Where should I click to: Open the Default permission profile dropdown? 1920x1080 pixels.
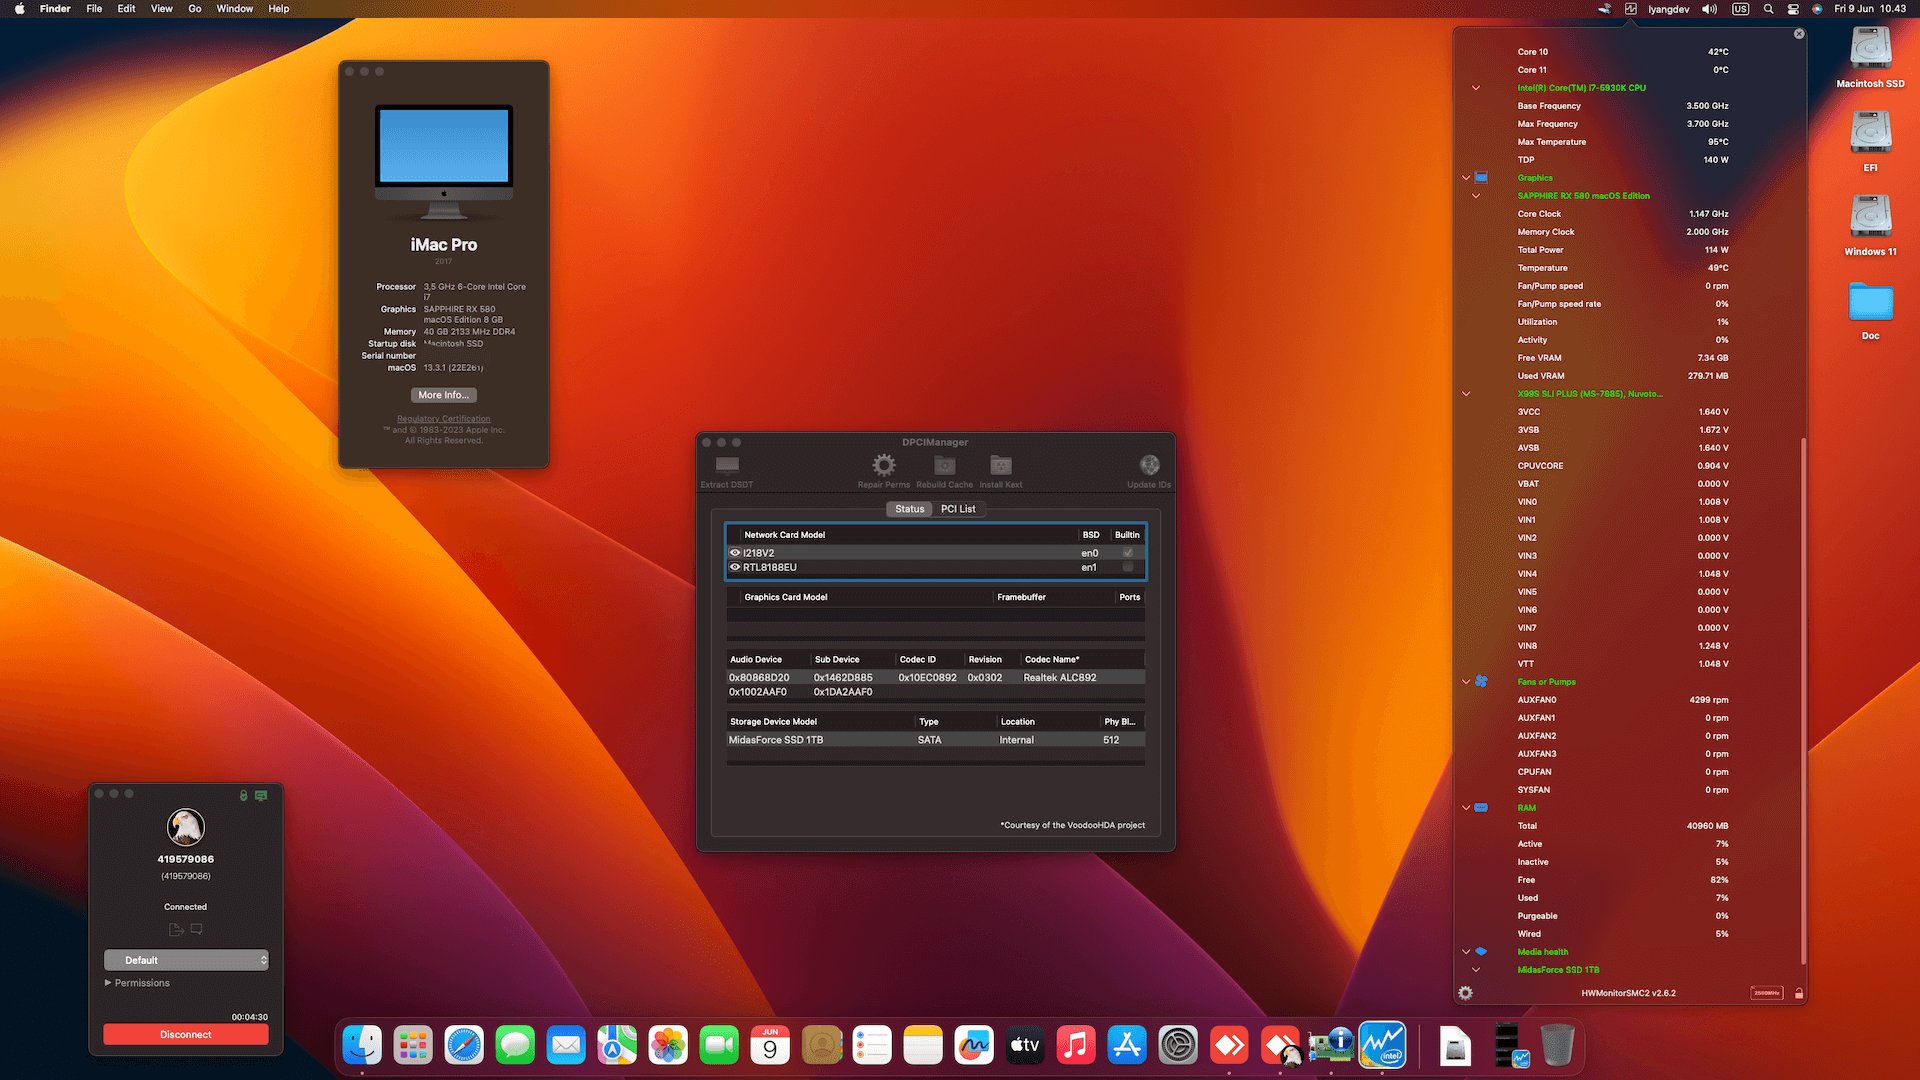[185, 959]
